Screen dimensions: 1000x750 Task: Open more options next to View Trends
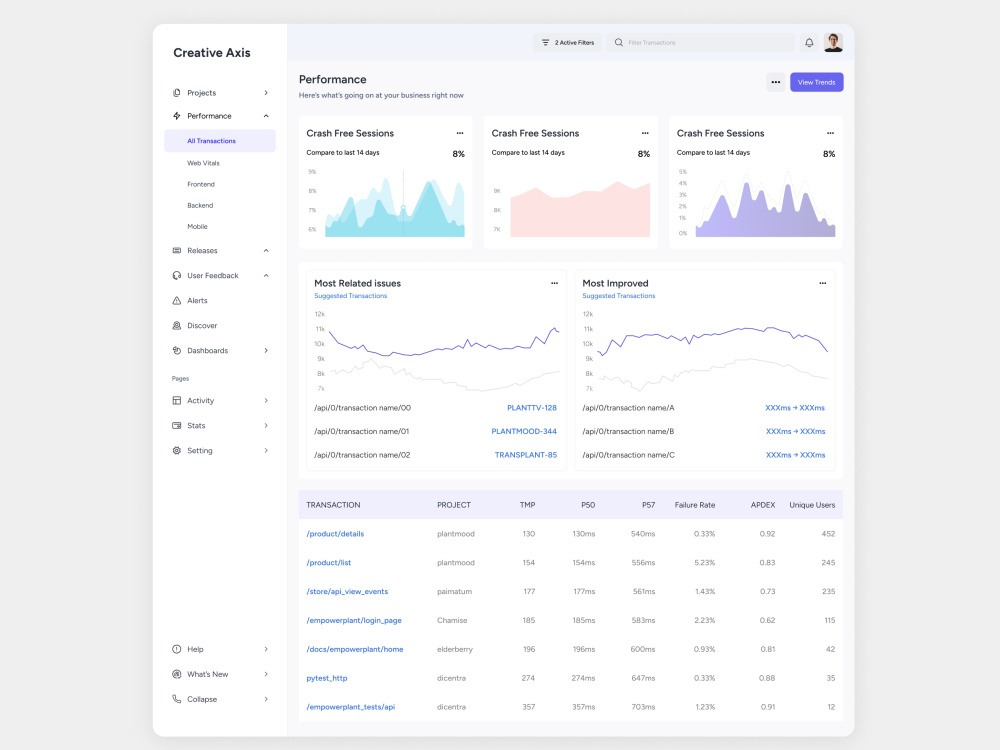tap(776, 82)
